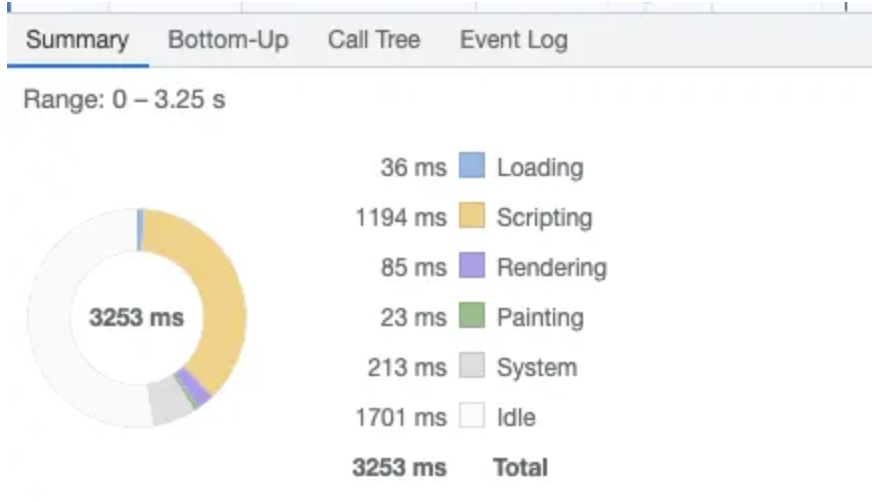
Task: Click the white Idle color swatch
Action: [x=471, y=417]
